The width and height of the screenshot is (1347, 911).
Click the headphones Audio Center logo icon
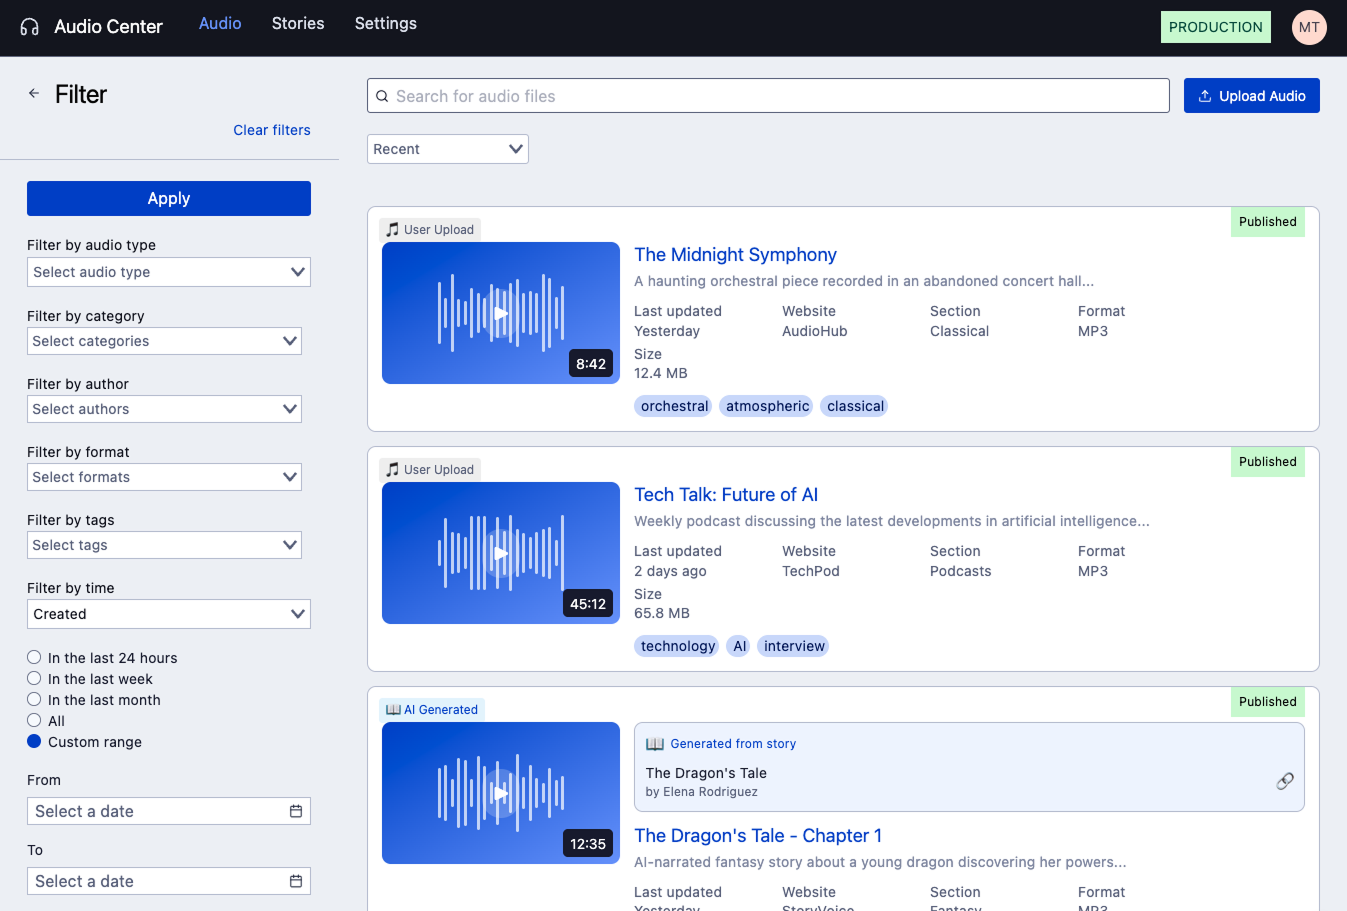[30, 27]
